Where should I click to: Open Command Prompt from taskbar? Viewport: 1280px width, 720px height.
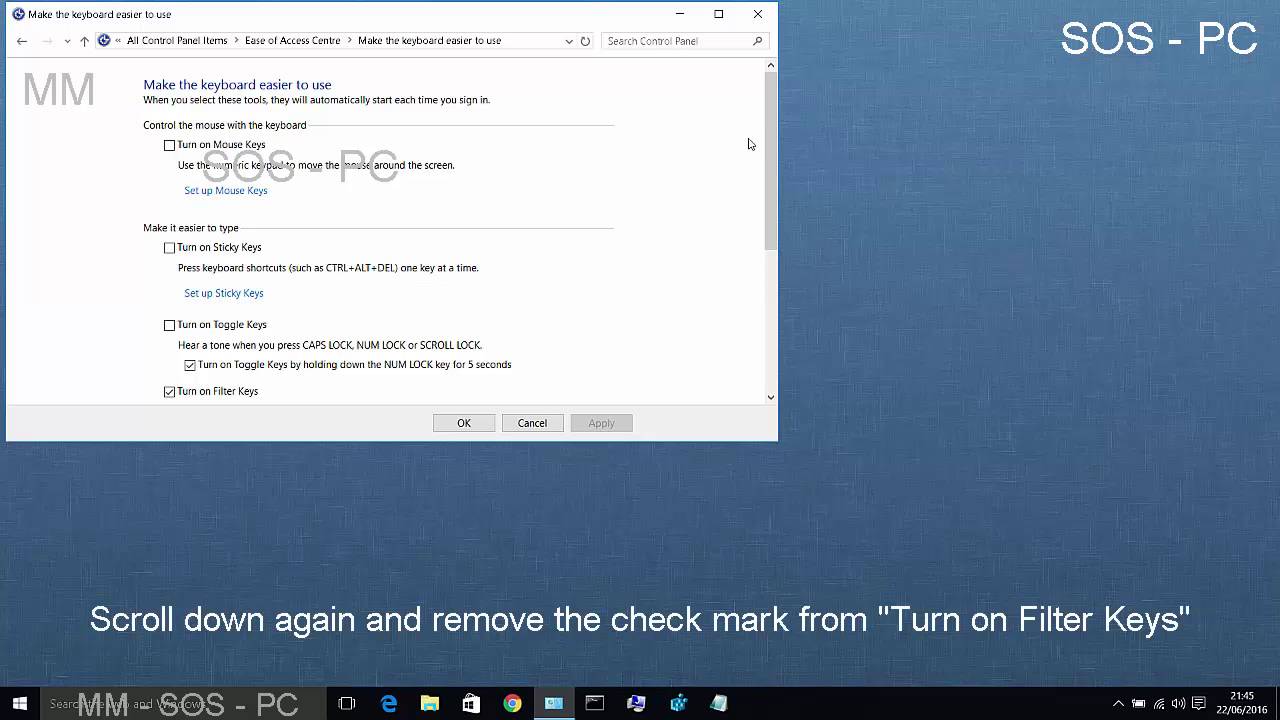595,704
